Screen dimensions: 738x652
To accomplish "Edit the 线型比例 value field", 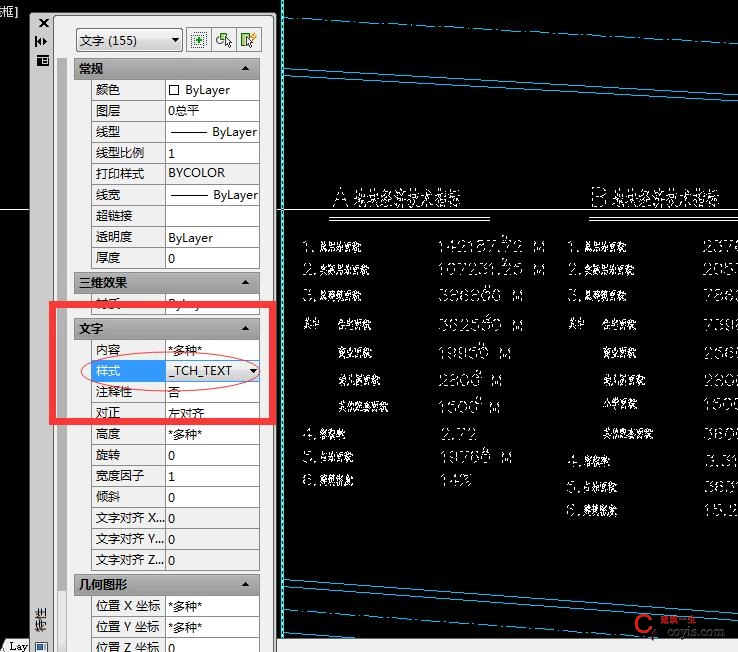I will [212, 153].
